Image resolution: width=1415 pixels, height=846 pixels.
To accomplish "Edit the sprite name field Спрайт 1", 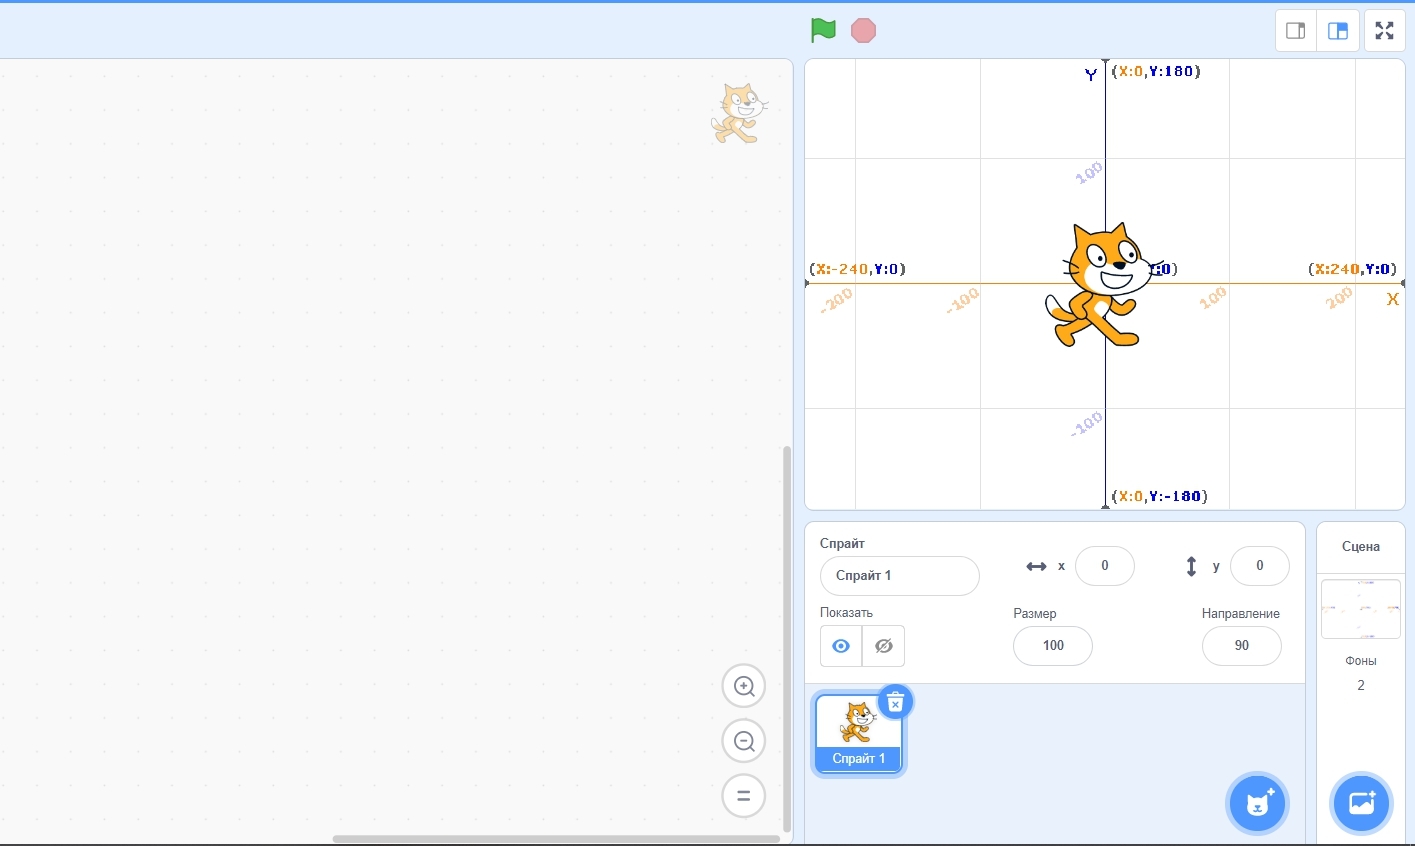I will pos(900,576).
